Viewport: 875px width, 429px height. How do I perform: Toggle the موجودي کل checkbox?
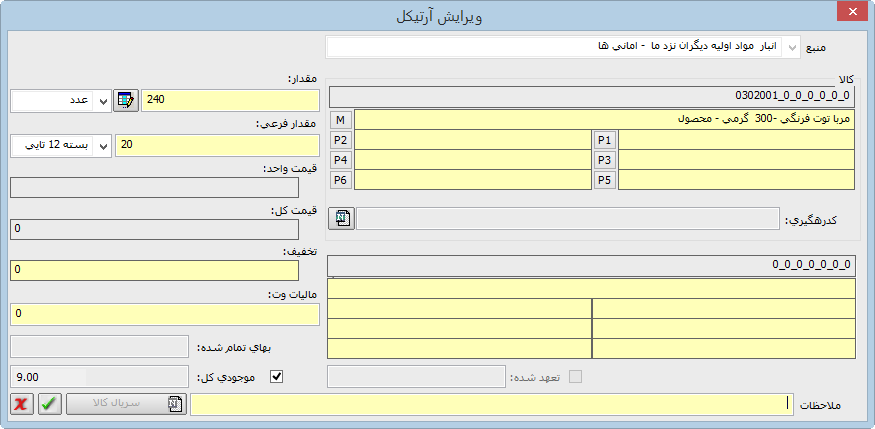coord(276,377)
